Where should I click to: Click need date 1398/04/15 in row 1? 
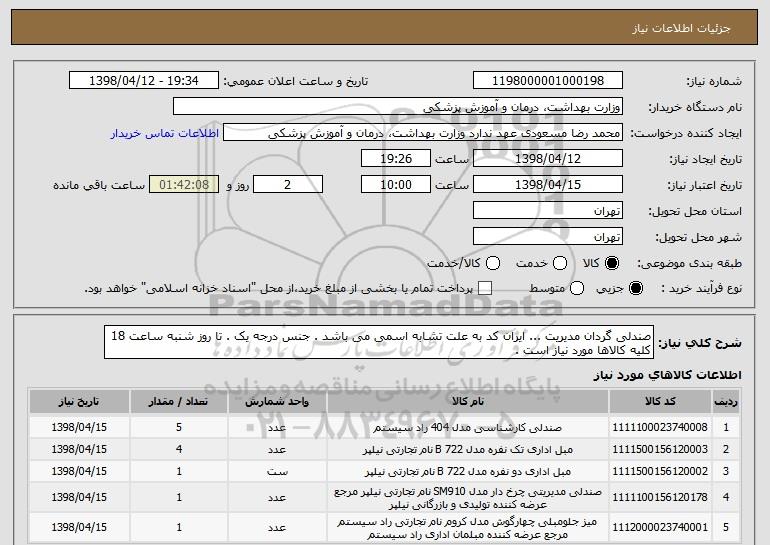pyautogui.click(x=79, y=427)
